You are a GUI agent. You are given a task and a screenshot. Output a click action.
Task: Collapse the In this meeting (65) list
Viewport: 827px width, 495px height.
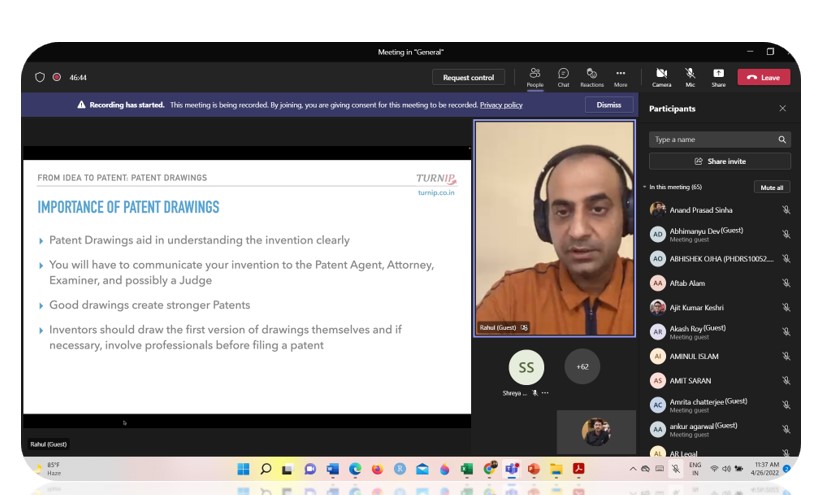(x=645, y=187)
